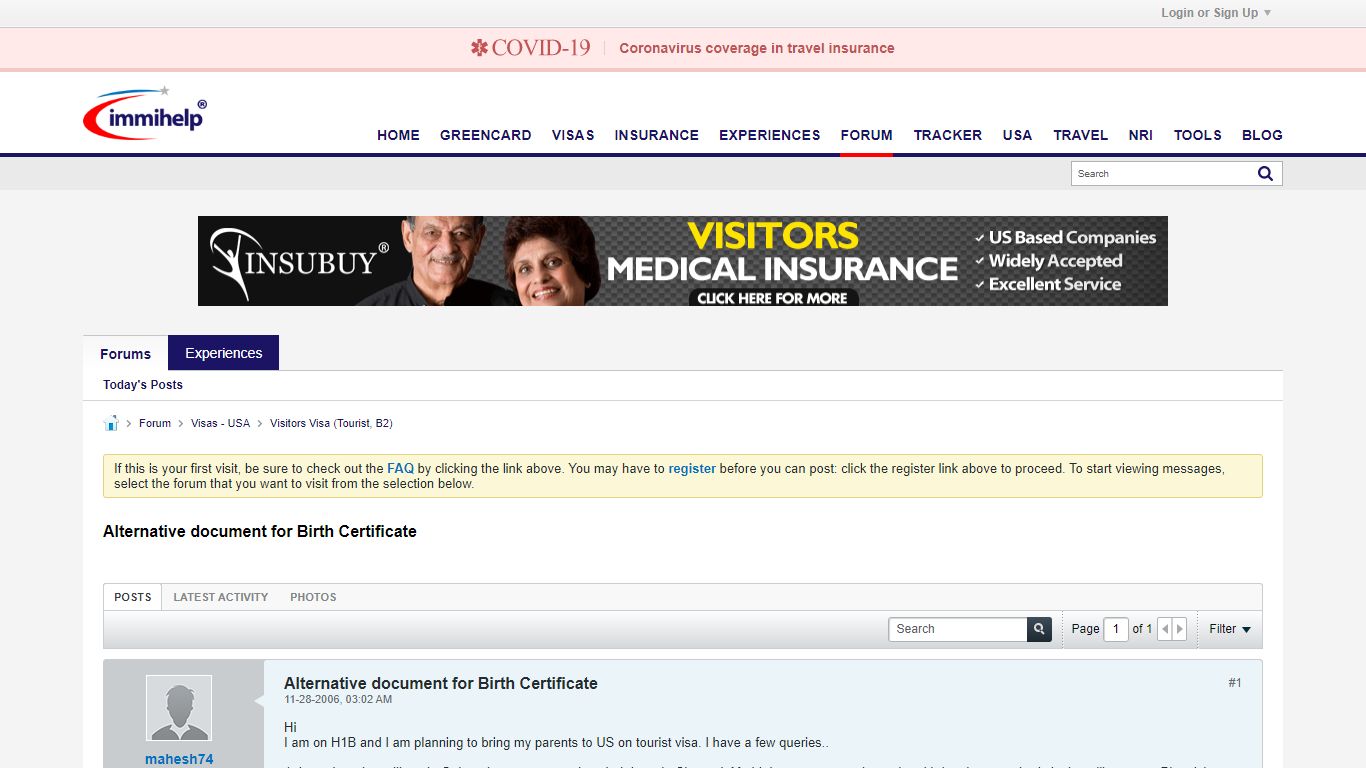
Task: Click Forum breadcrumb link
Action: tap(155, 423)
